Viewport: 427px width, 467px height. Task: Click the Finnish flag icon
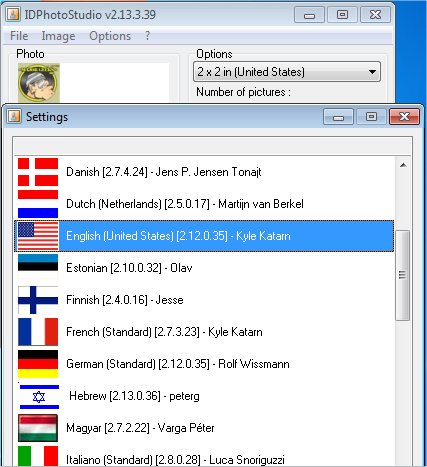(x=38, y=300)
